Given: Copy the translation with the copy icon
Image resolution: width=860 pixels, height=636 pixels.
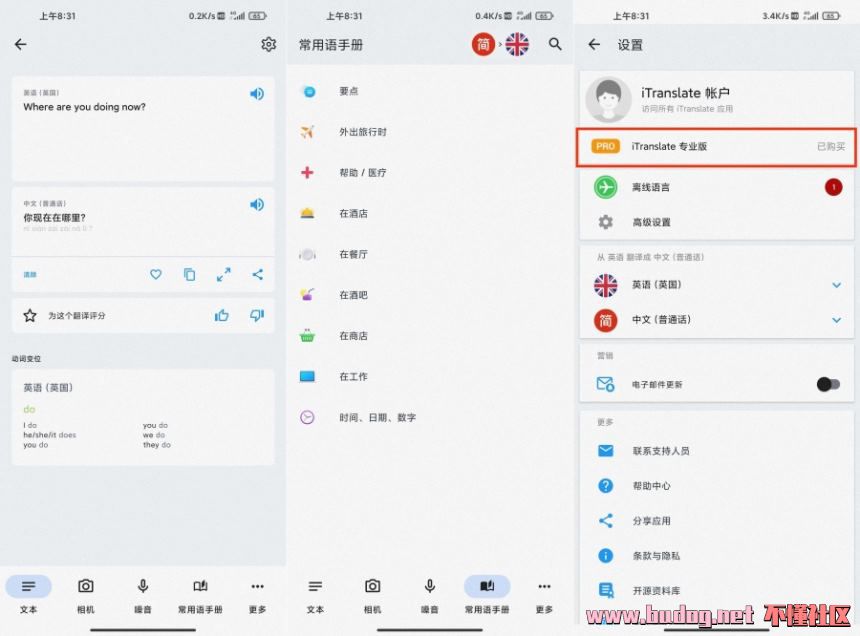Looking at the screenshot, I should [190, 274].
